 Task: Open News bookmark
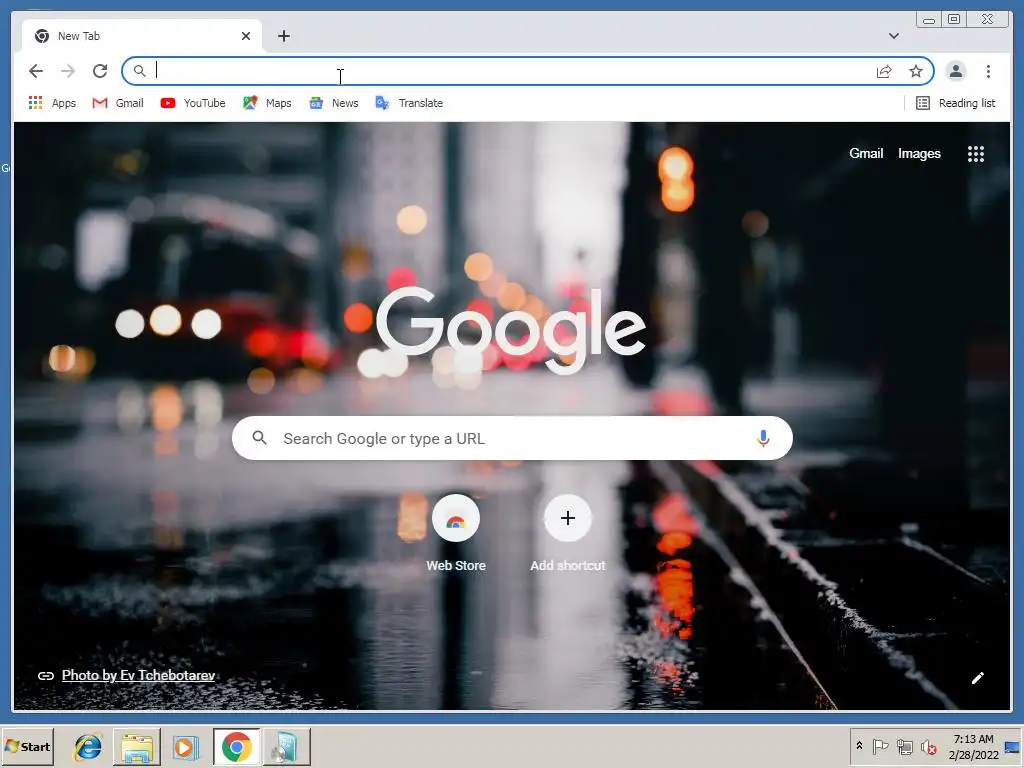tap(334, 103)
